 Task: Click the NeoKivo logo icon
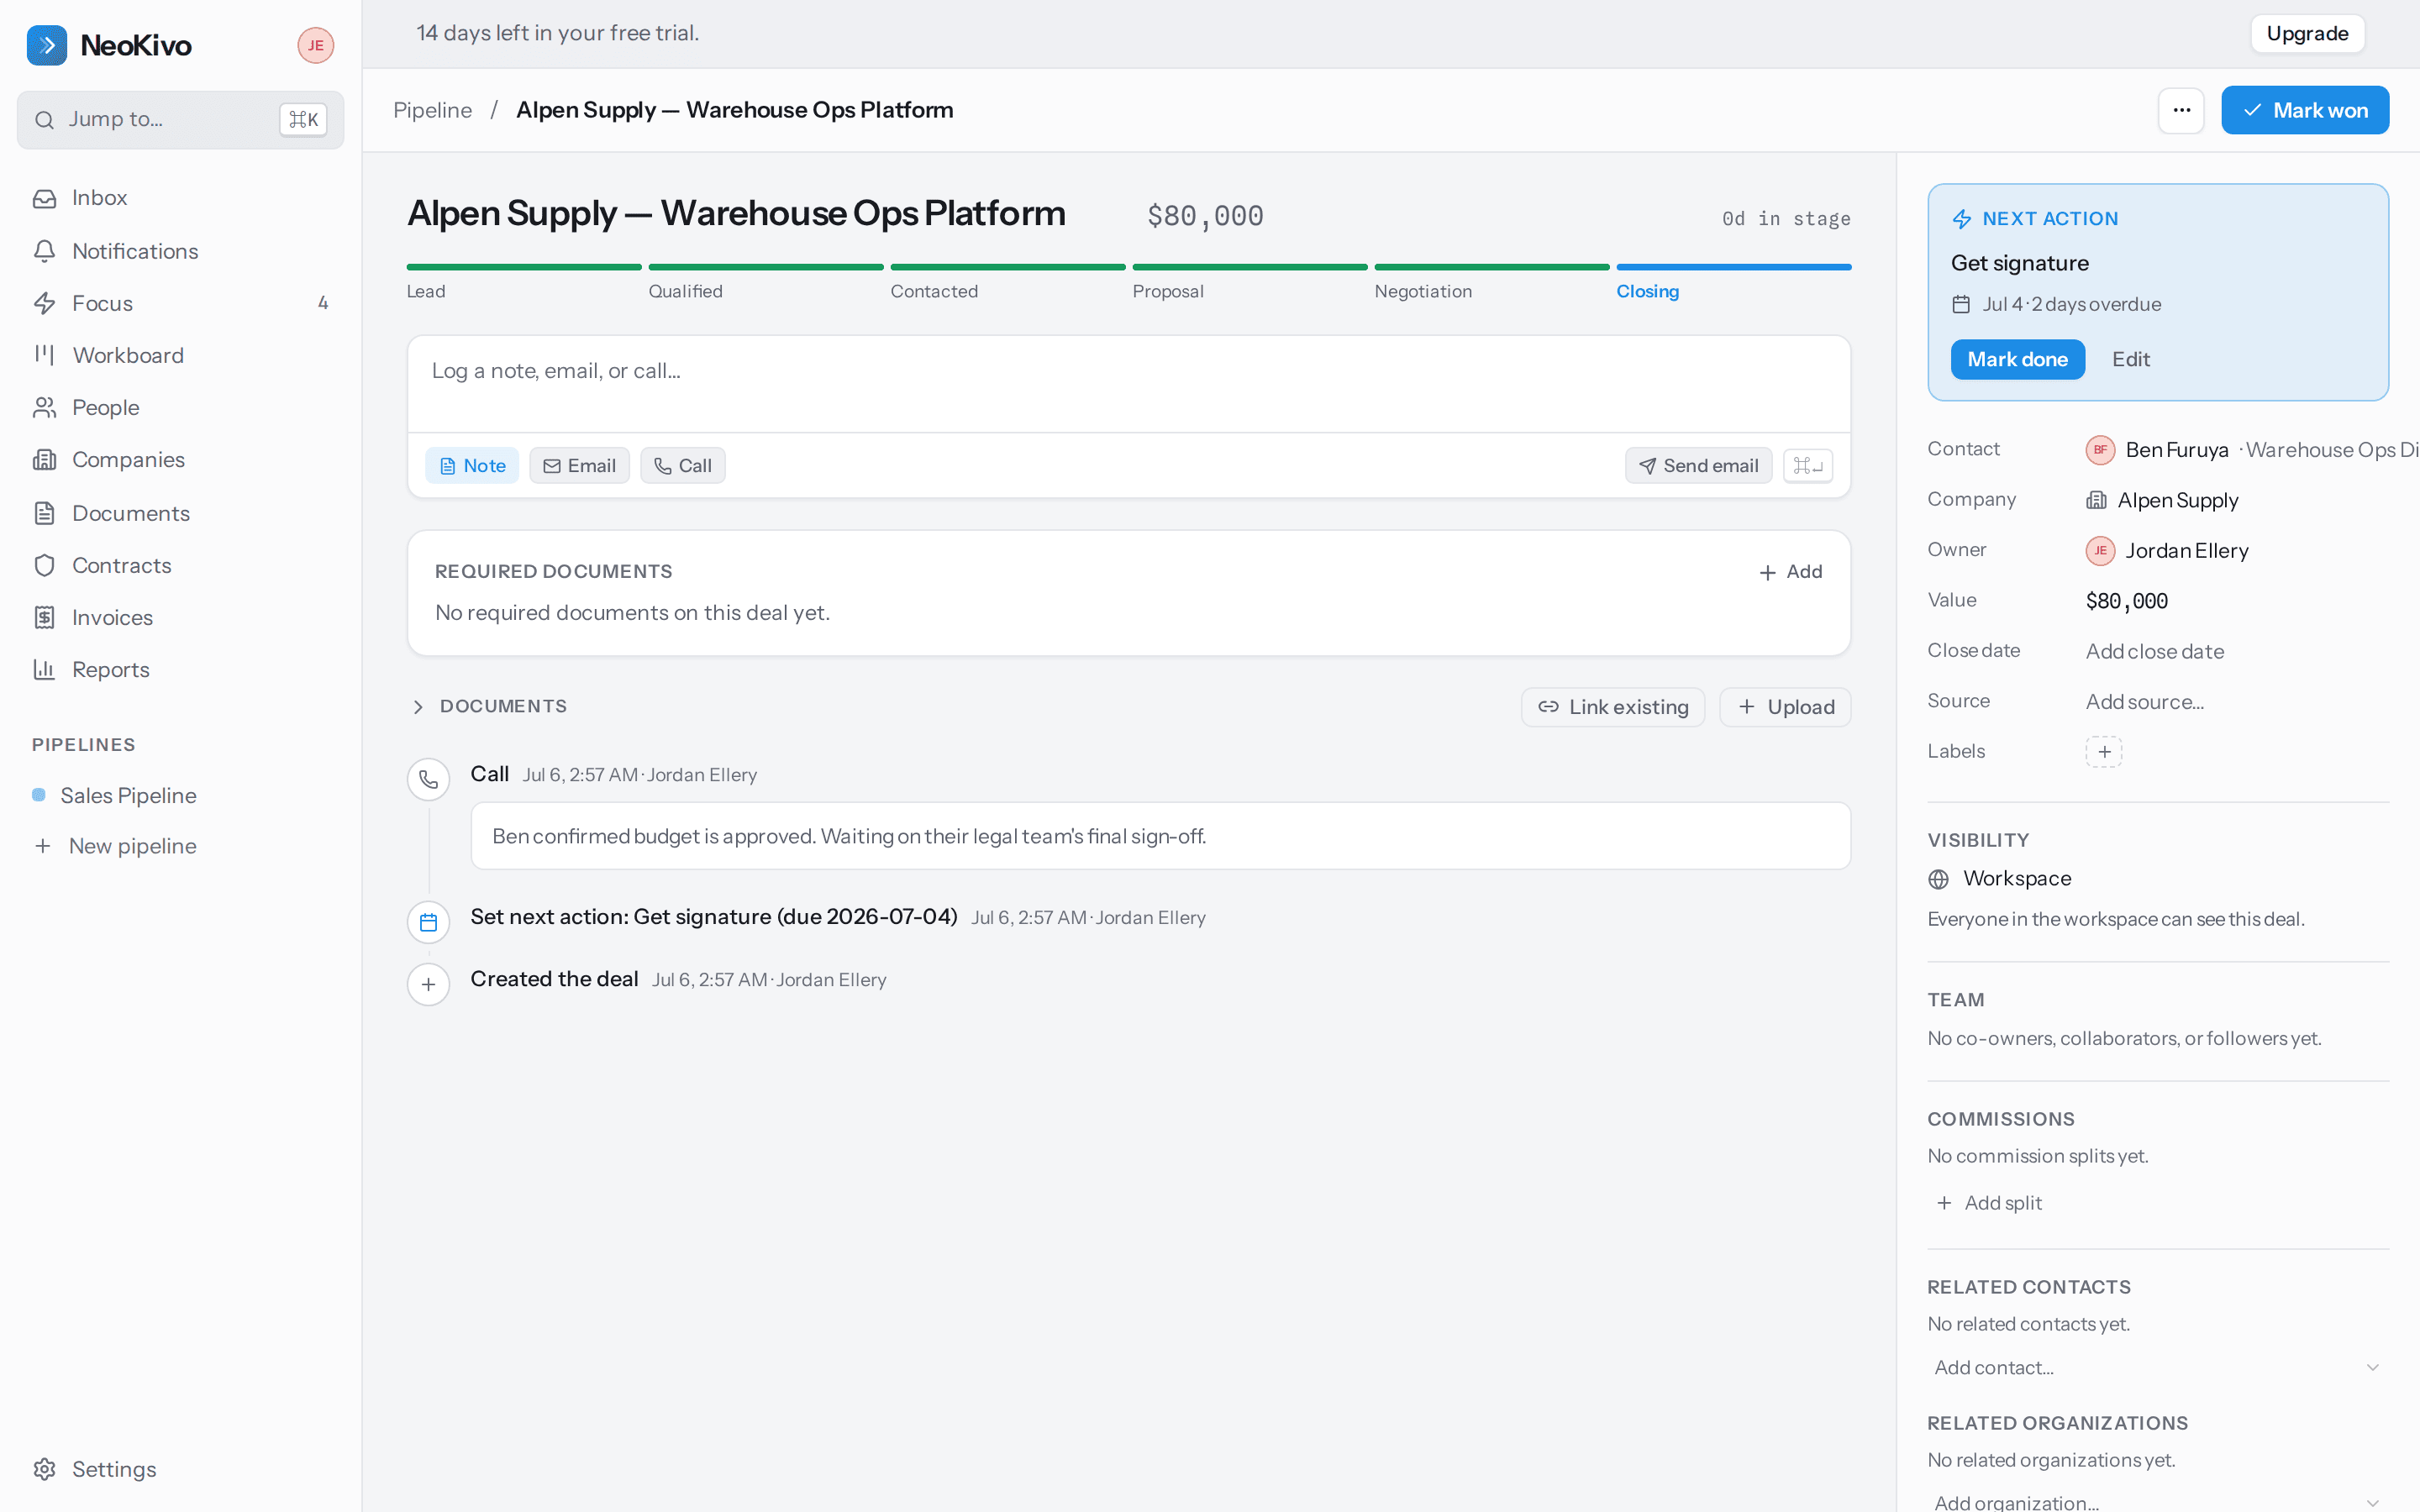click(x=46, y=45)
